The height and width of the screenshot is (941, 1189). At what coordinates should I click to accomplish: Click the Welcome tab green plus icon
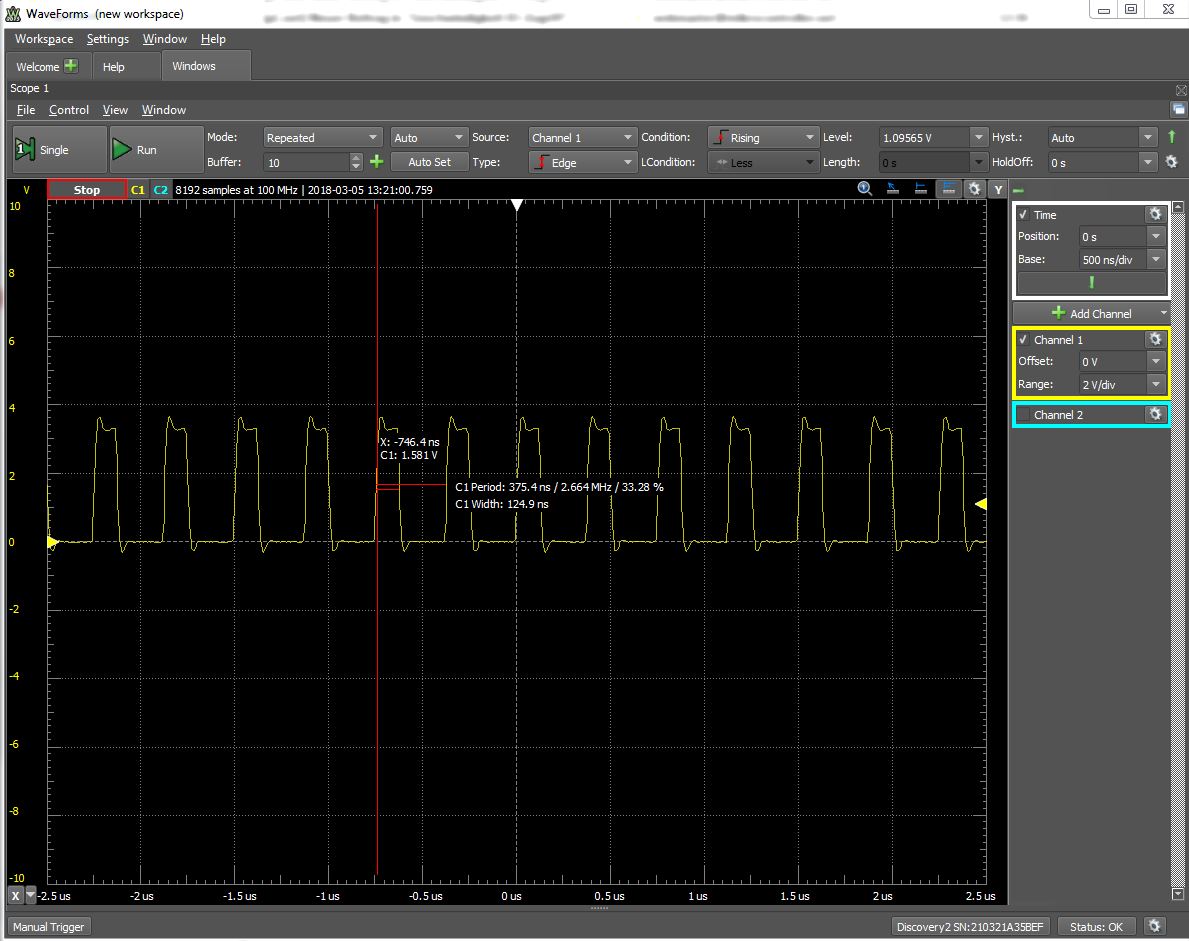(x=71, y=66)
